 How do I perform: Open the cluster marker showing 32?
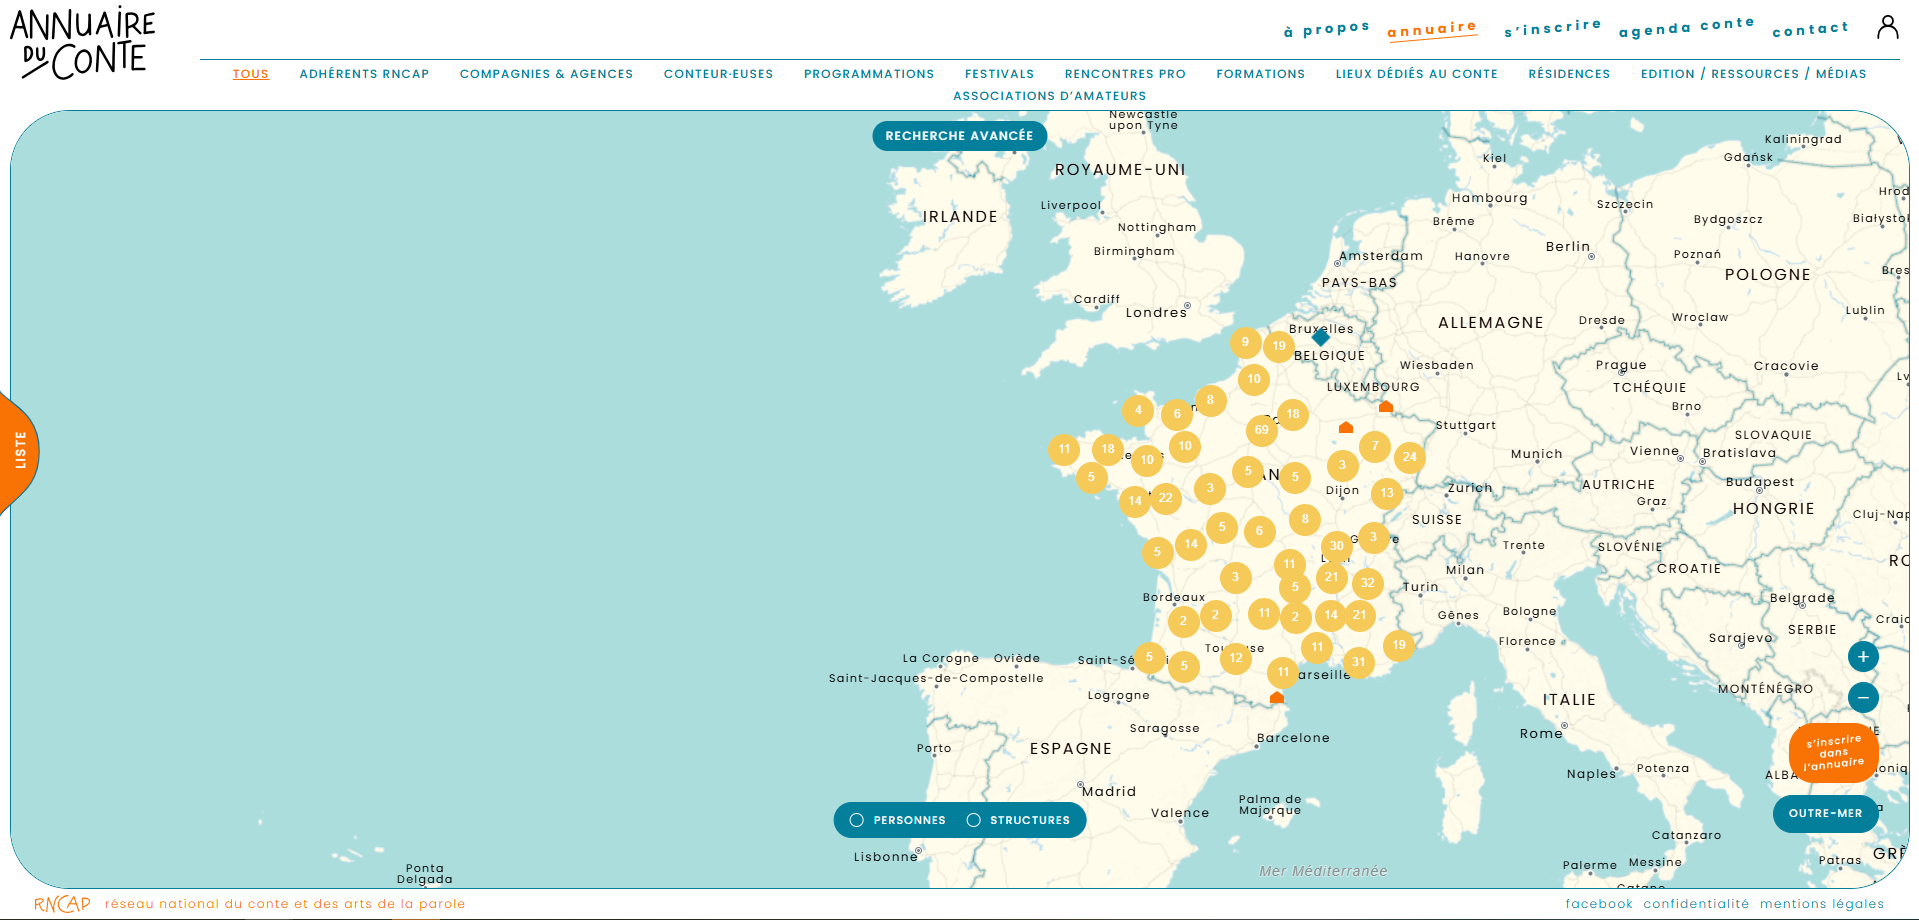point(1367,583)
